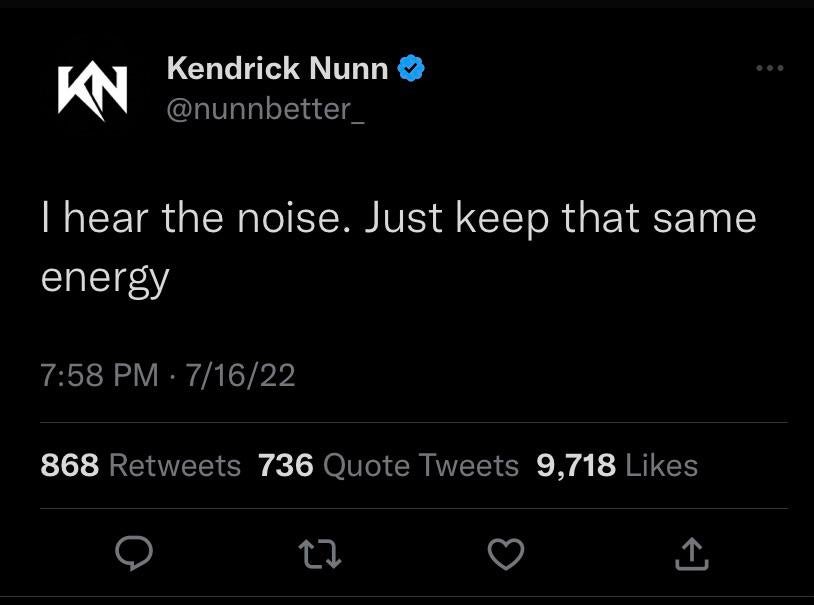The width and height of the screenshot is (814, 605).
Task: Click the word "energy" in the tweet
Action: [x=105, y=276]
